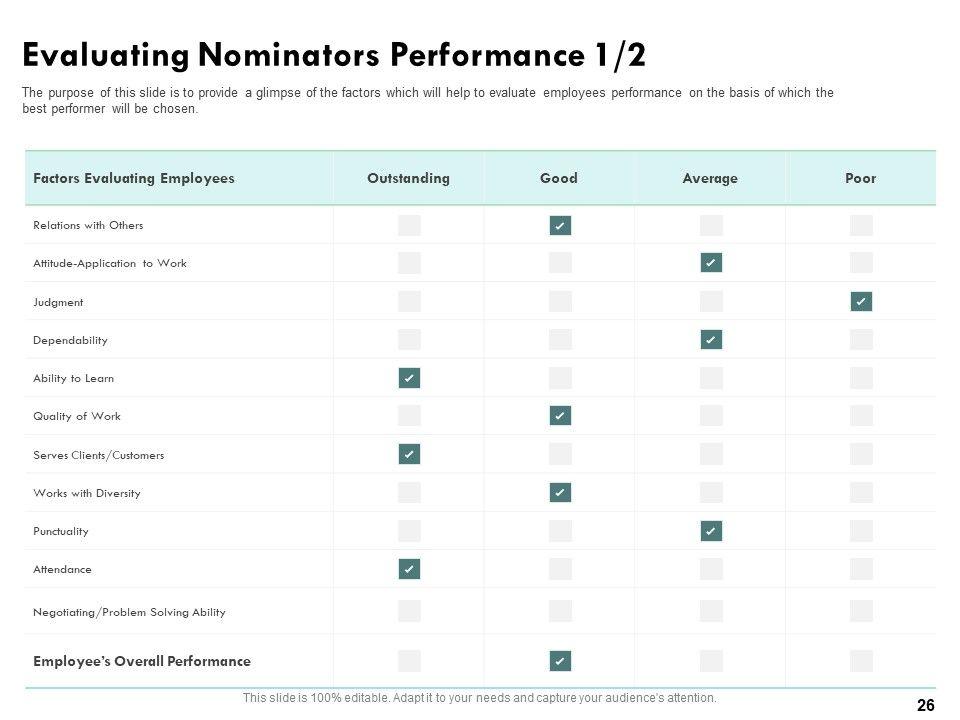Check Good for Negotiating/Problem Solving Ability
The height and width of the screenshot is (720, 960).
560,611
